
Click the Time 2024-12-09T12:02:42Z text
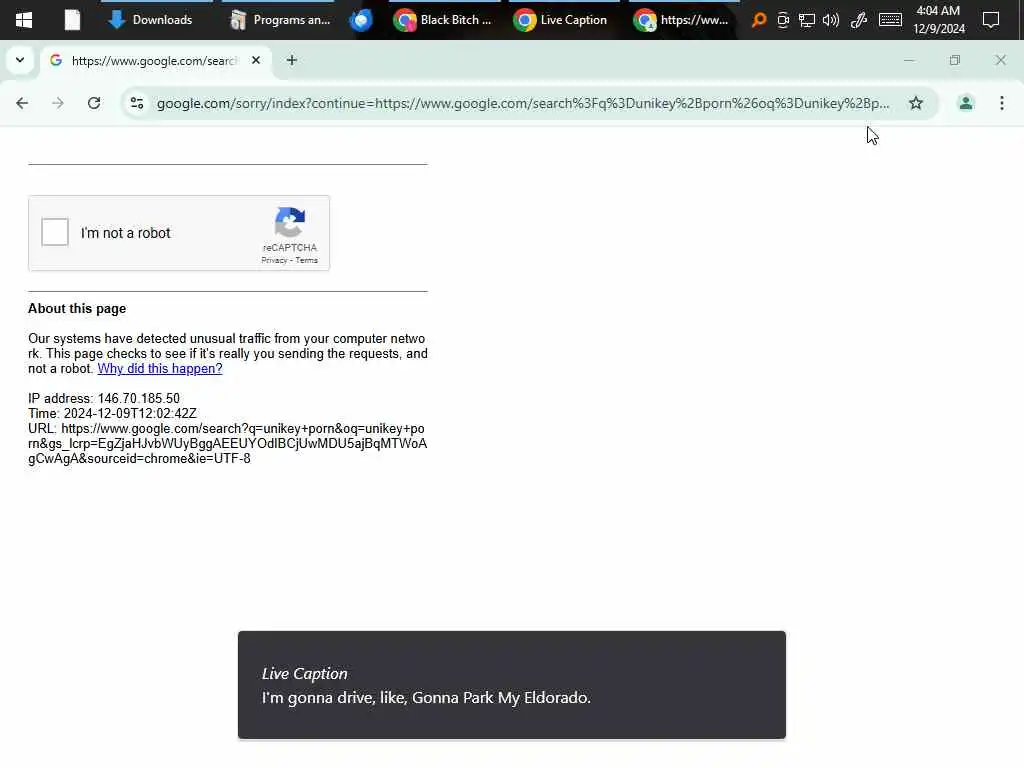(x=112, y=413)
